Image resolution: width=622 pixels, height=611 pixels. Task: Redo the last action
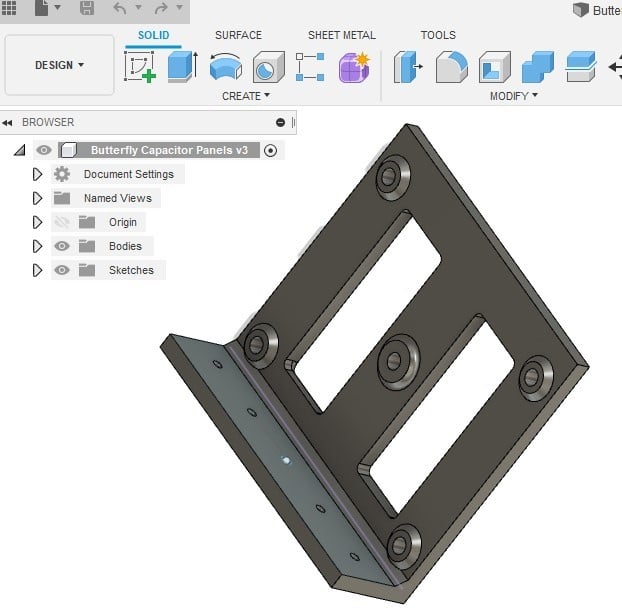161,8
